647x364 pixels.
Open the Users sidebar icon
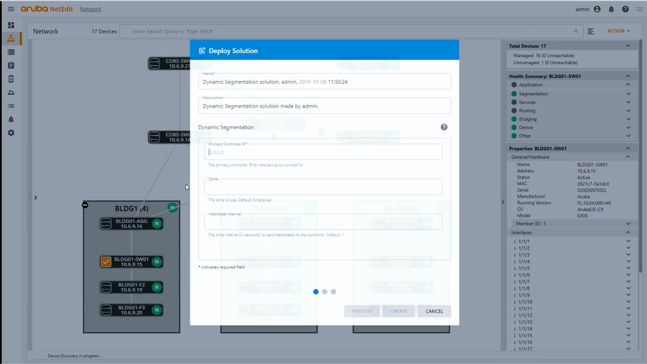coord(11,92)
